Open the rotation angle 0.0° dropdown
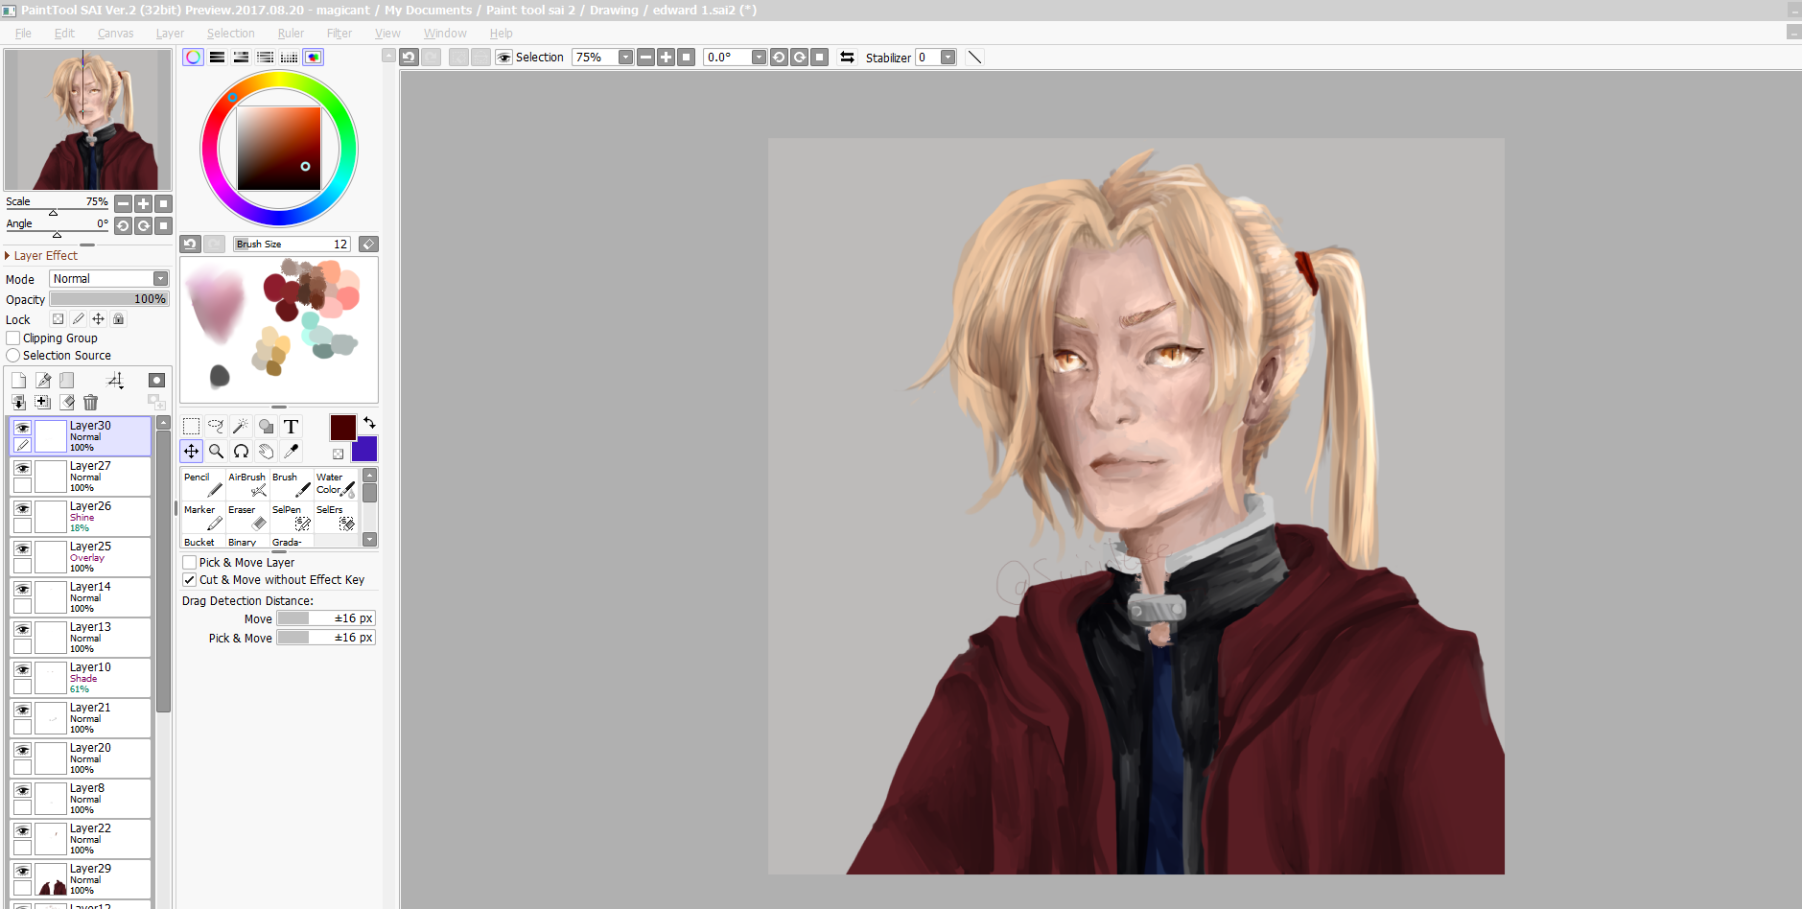Viewport: 1802px width, 909px height. (x=759, y=57)
